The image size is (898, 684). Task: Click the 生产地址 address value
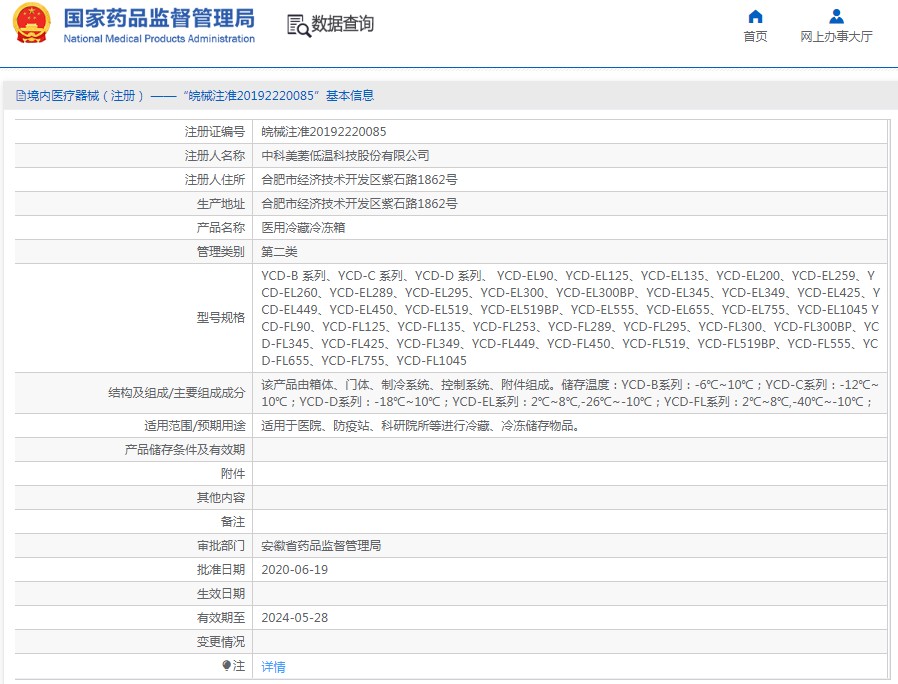pos(359,204)
